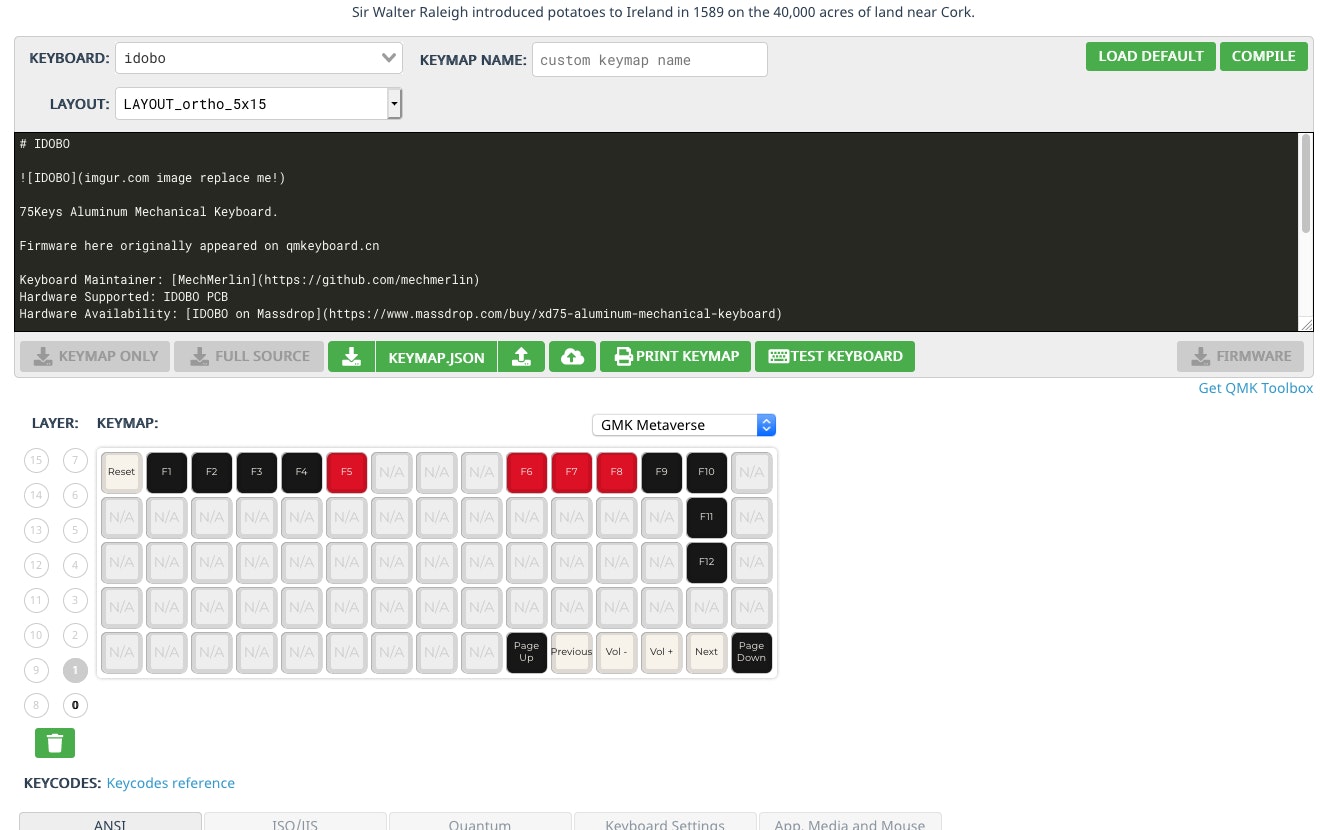Select layer 0 radio button

[x=75, y=706]
